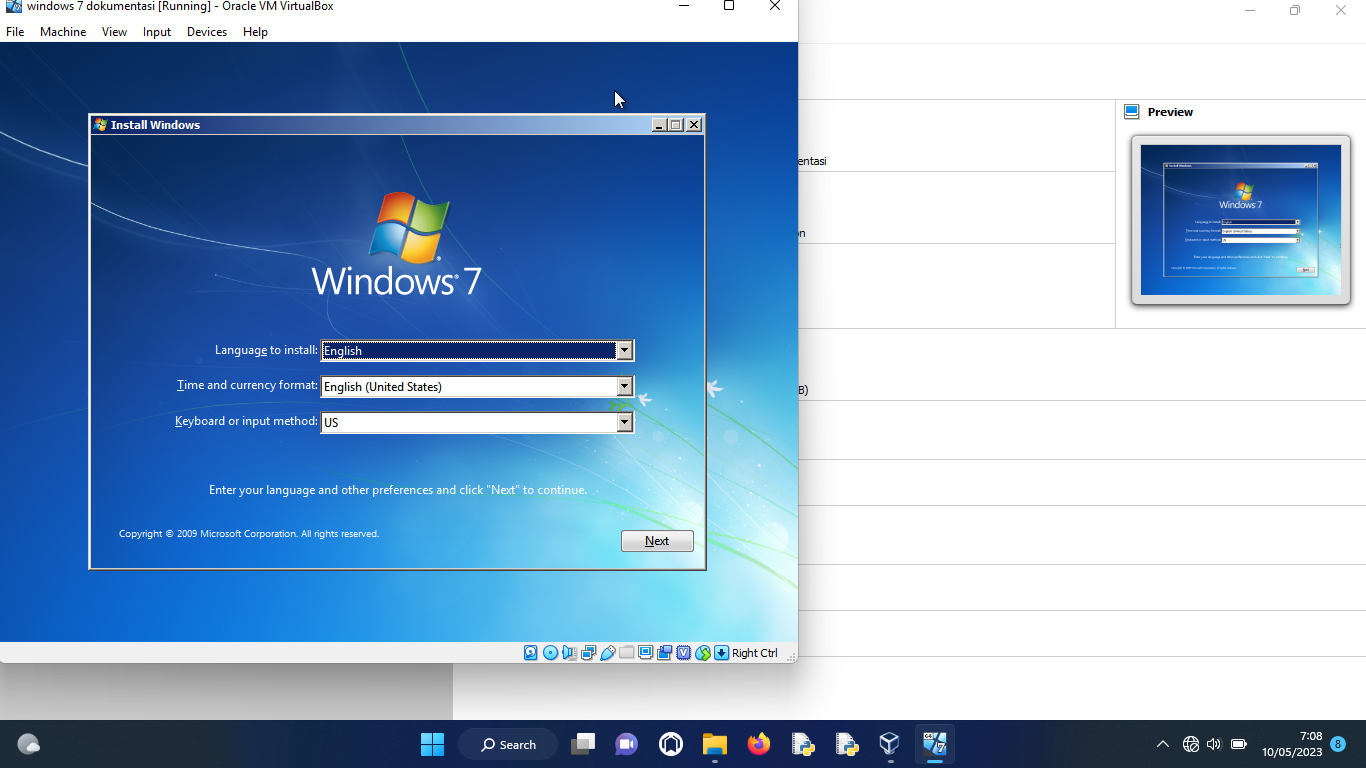Click display monitor icon in VirtualBox status bar
Image resolution: width=1366 pixels, height=768 pixels.
(x=645, y=653)
